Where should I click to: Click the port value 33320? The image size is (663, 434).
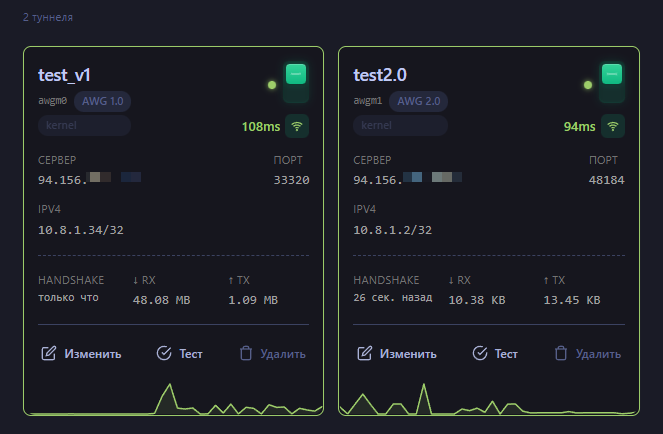click(x=291, y=180)
